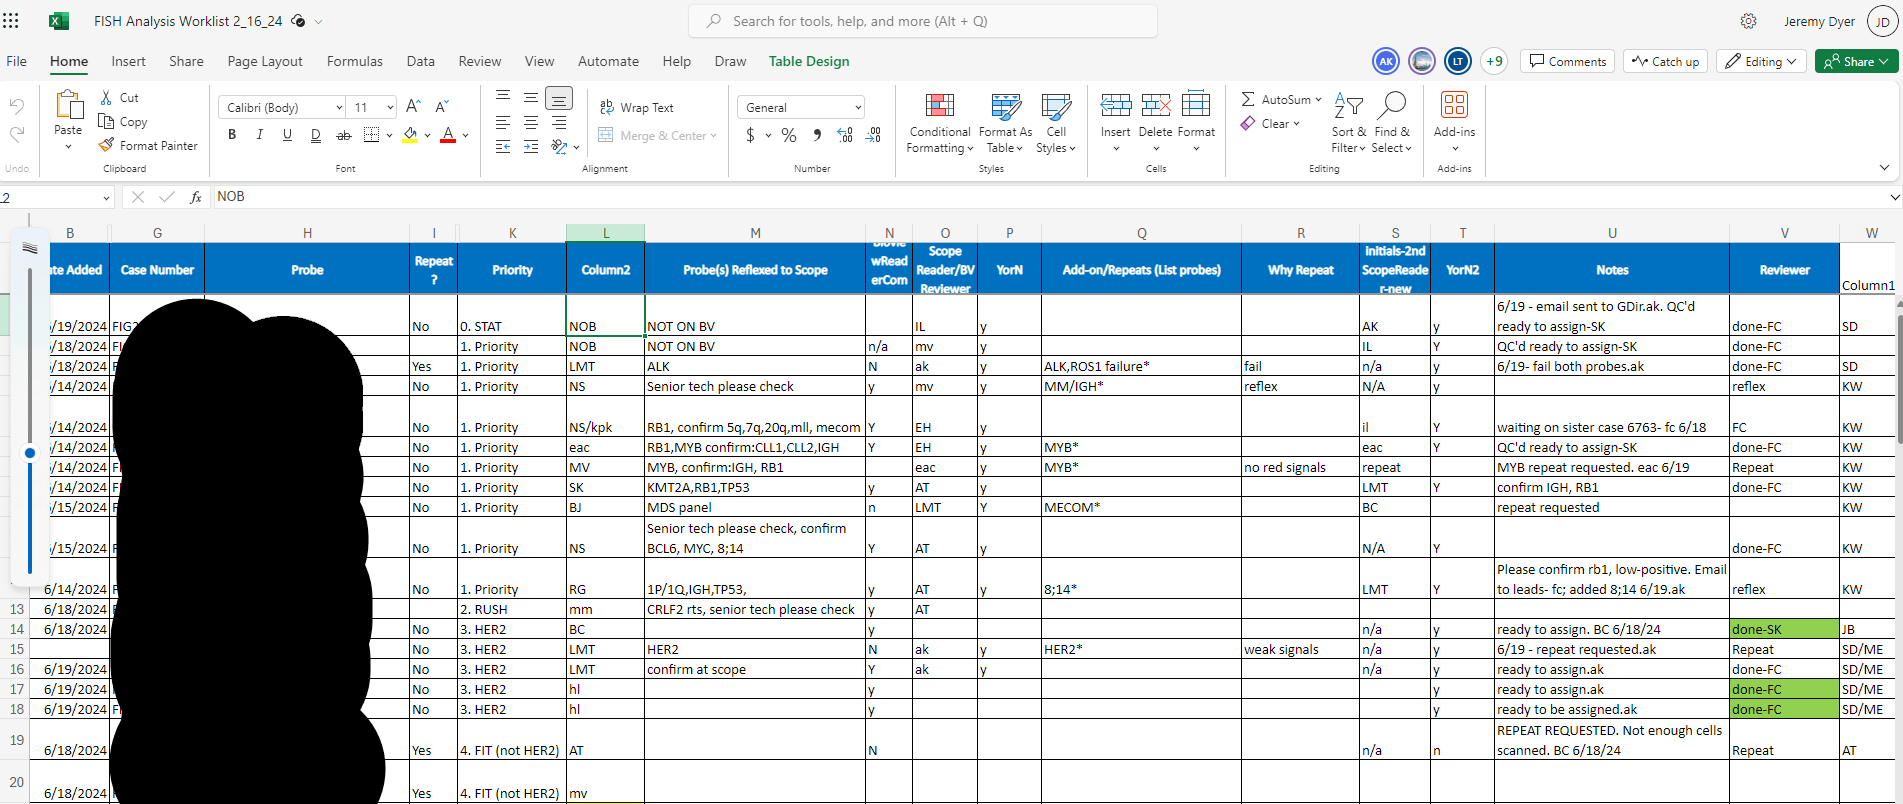Expand the AutoSum dropdown arrow
This screenshot has width=1903, height=804.
coord(1318,100)
